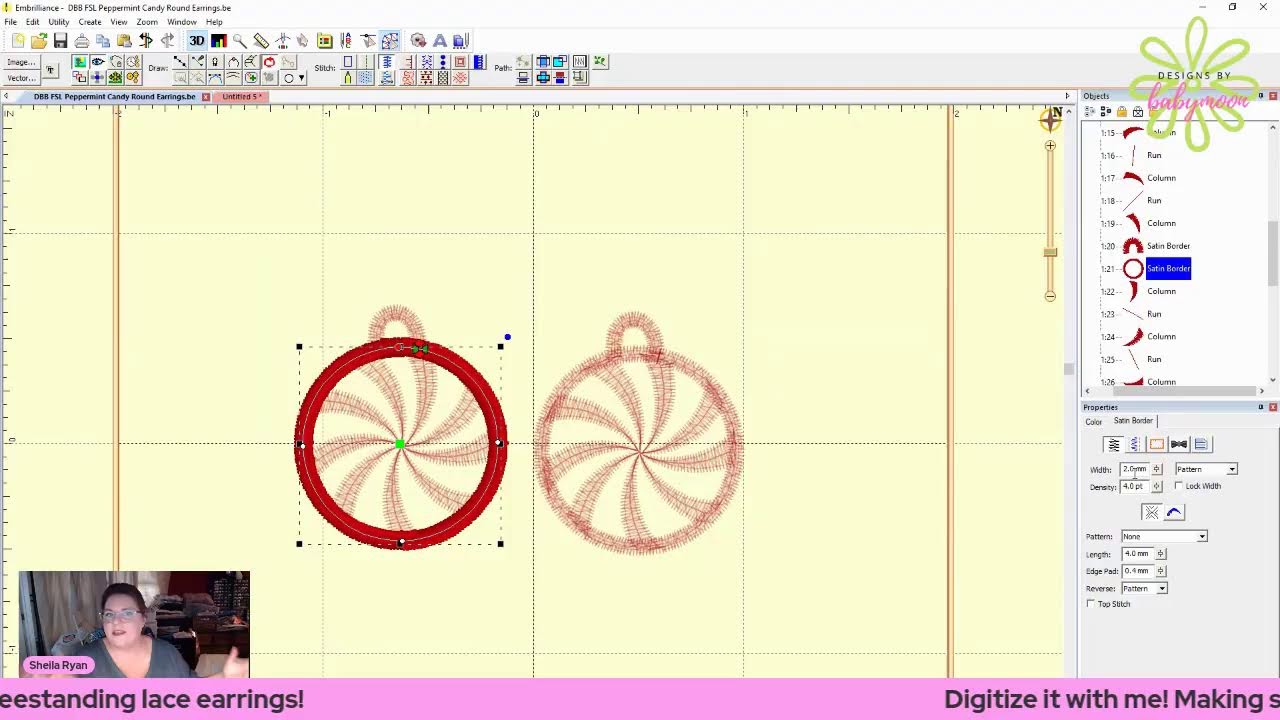Open the Utility menu
This screenshot has height=720, width=1280.
(59, 22)
